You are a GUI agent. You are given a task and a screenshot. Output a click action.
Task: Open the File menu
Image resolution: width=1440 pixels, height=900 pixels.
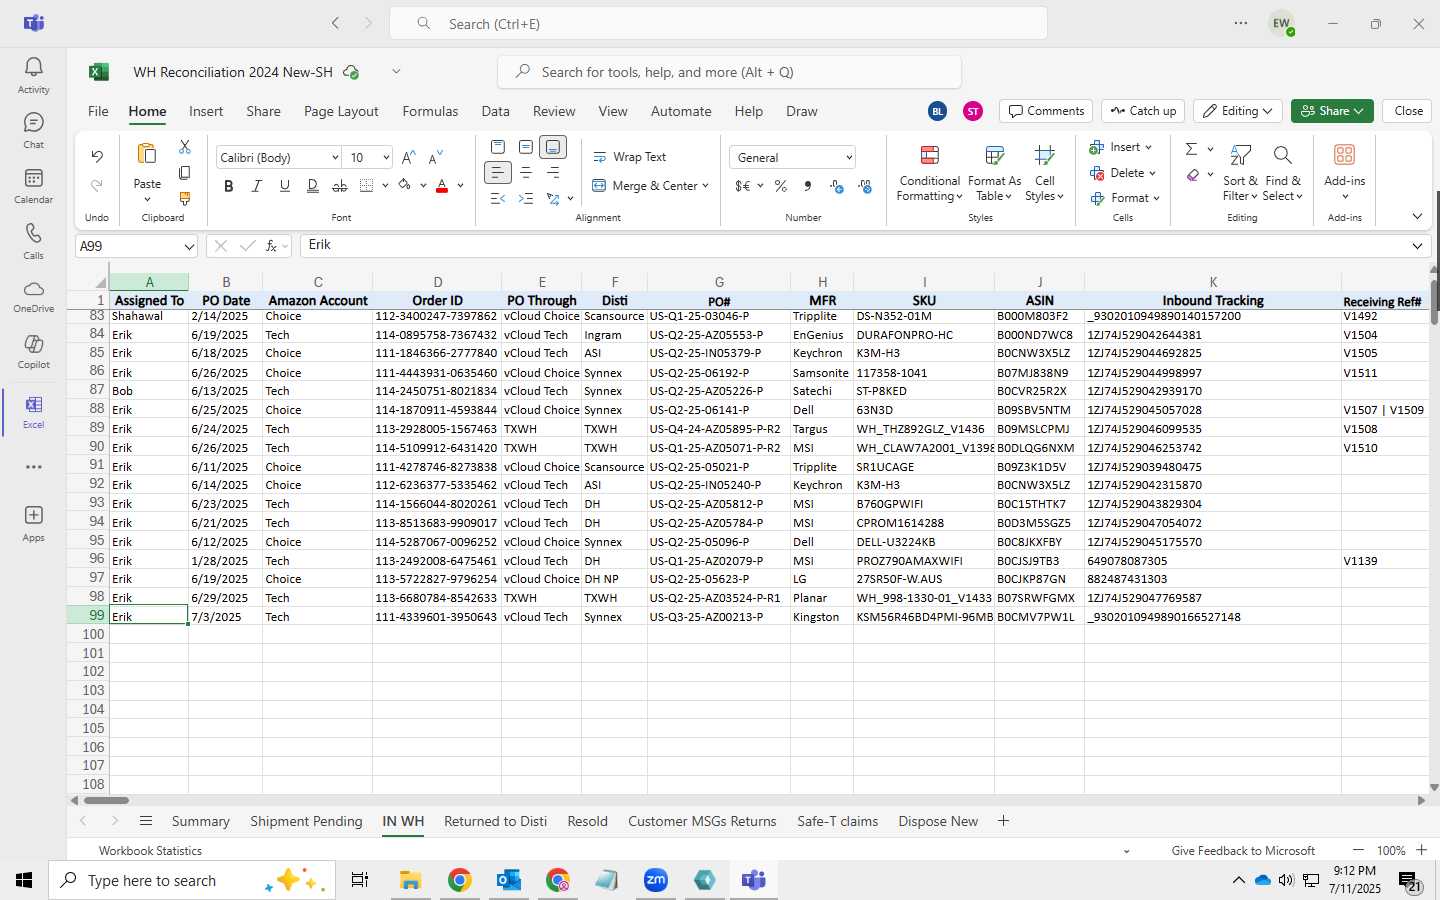click(98, 111)
